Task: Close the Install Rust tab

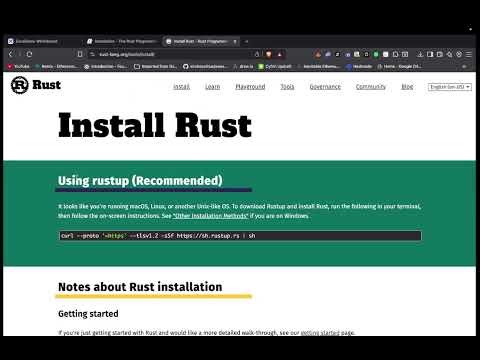Action: tap(235, 41)
